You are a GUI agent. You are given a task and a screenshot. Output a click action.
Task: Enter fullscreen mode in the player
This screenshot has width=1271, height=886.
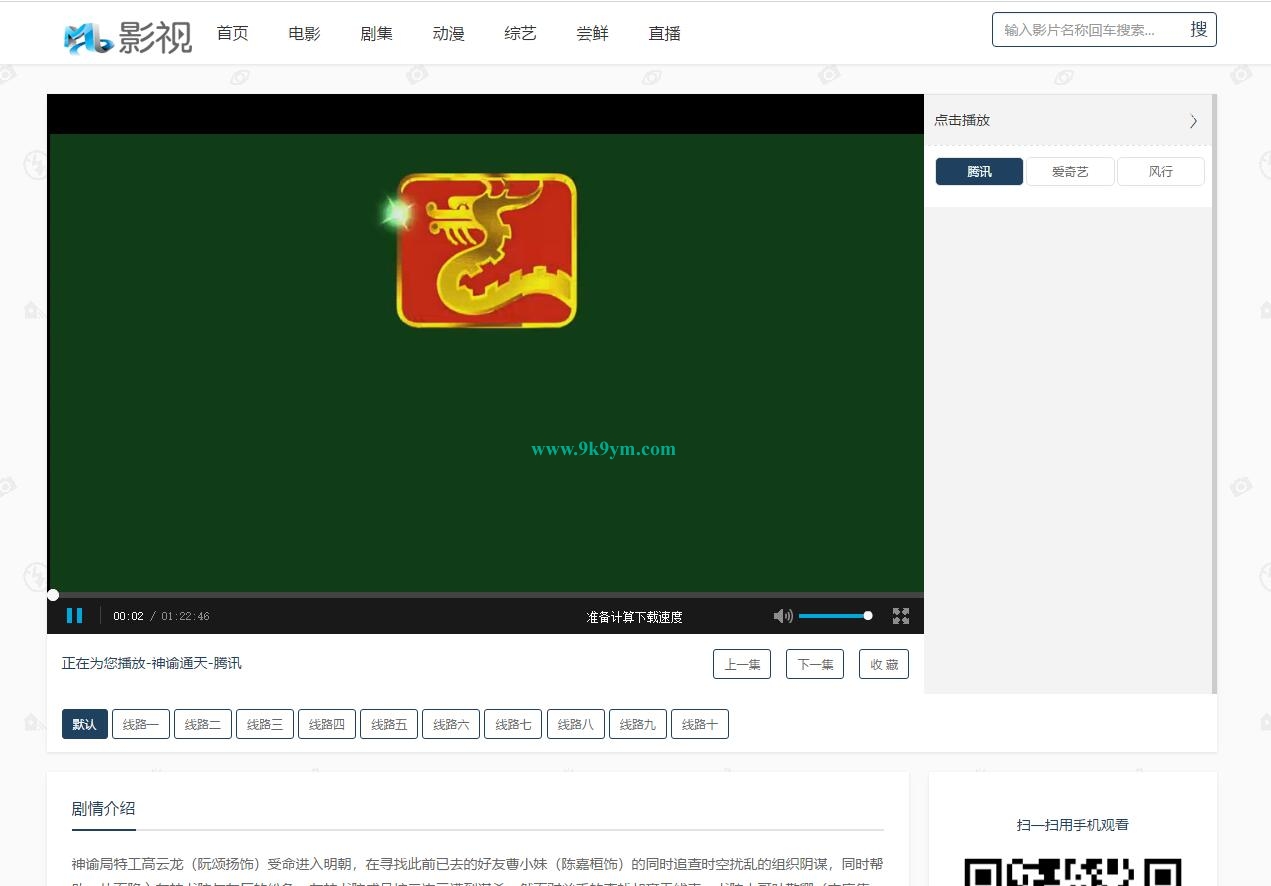(900, 616)
